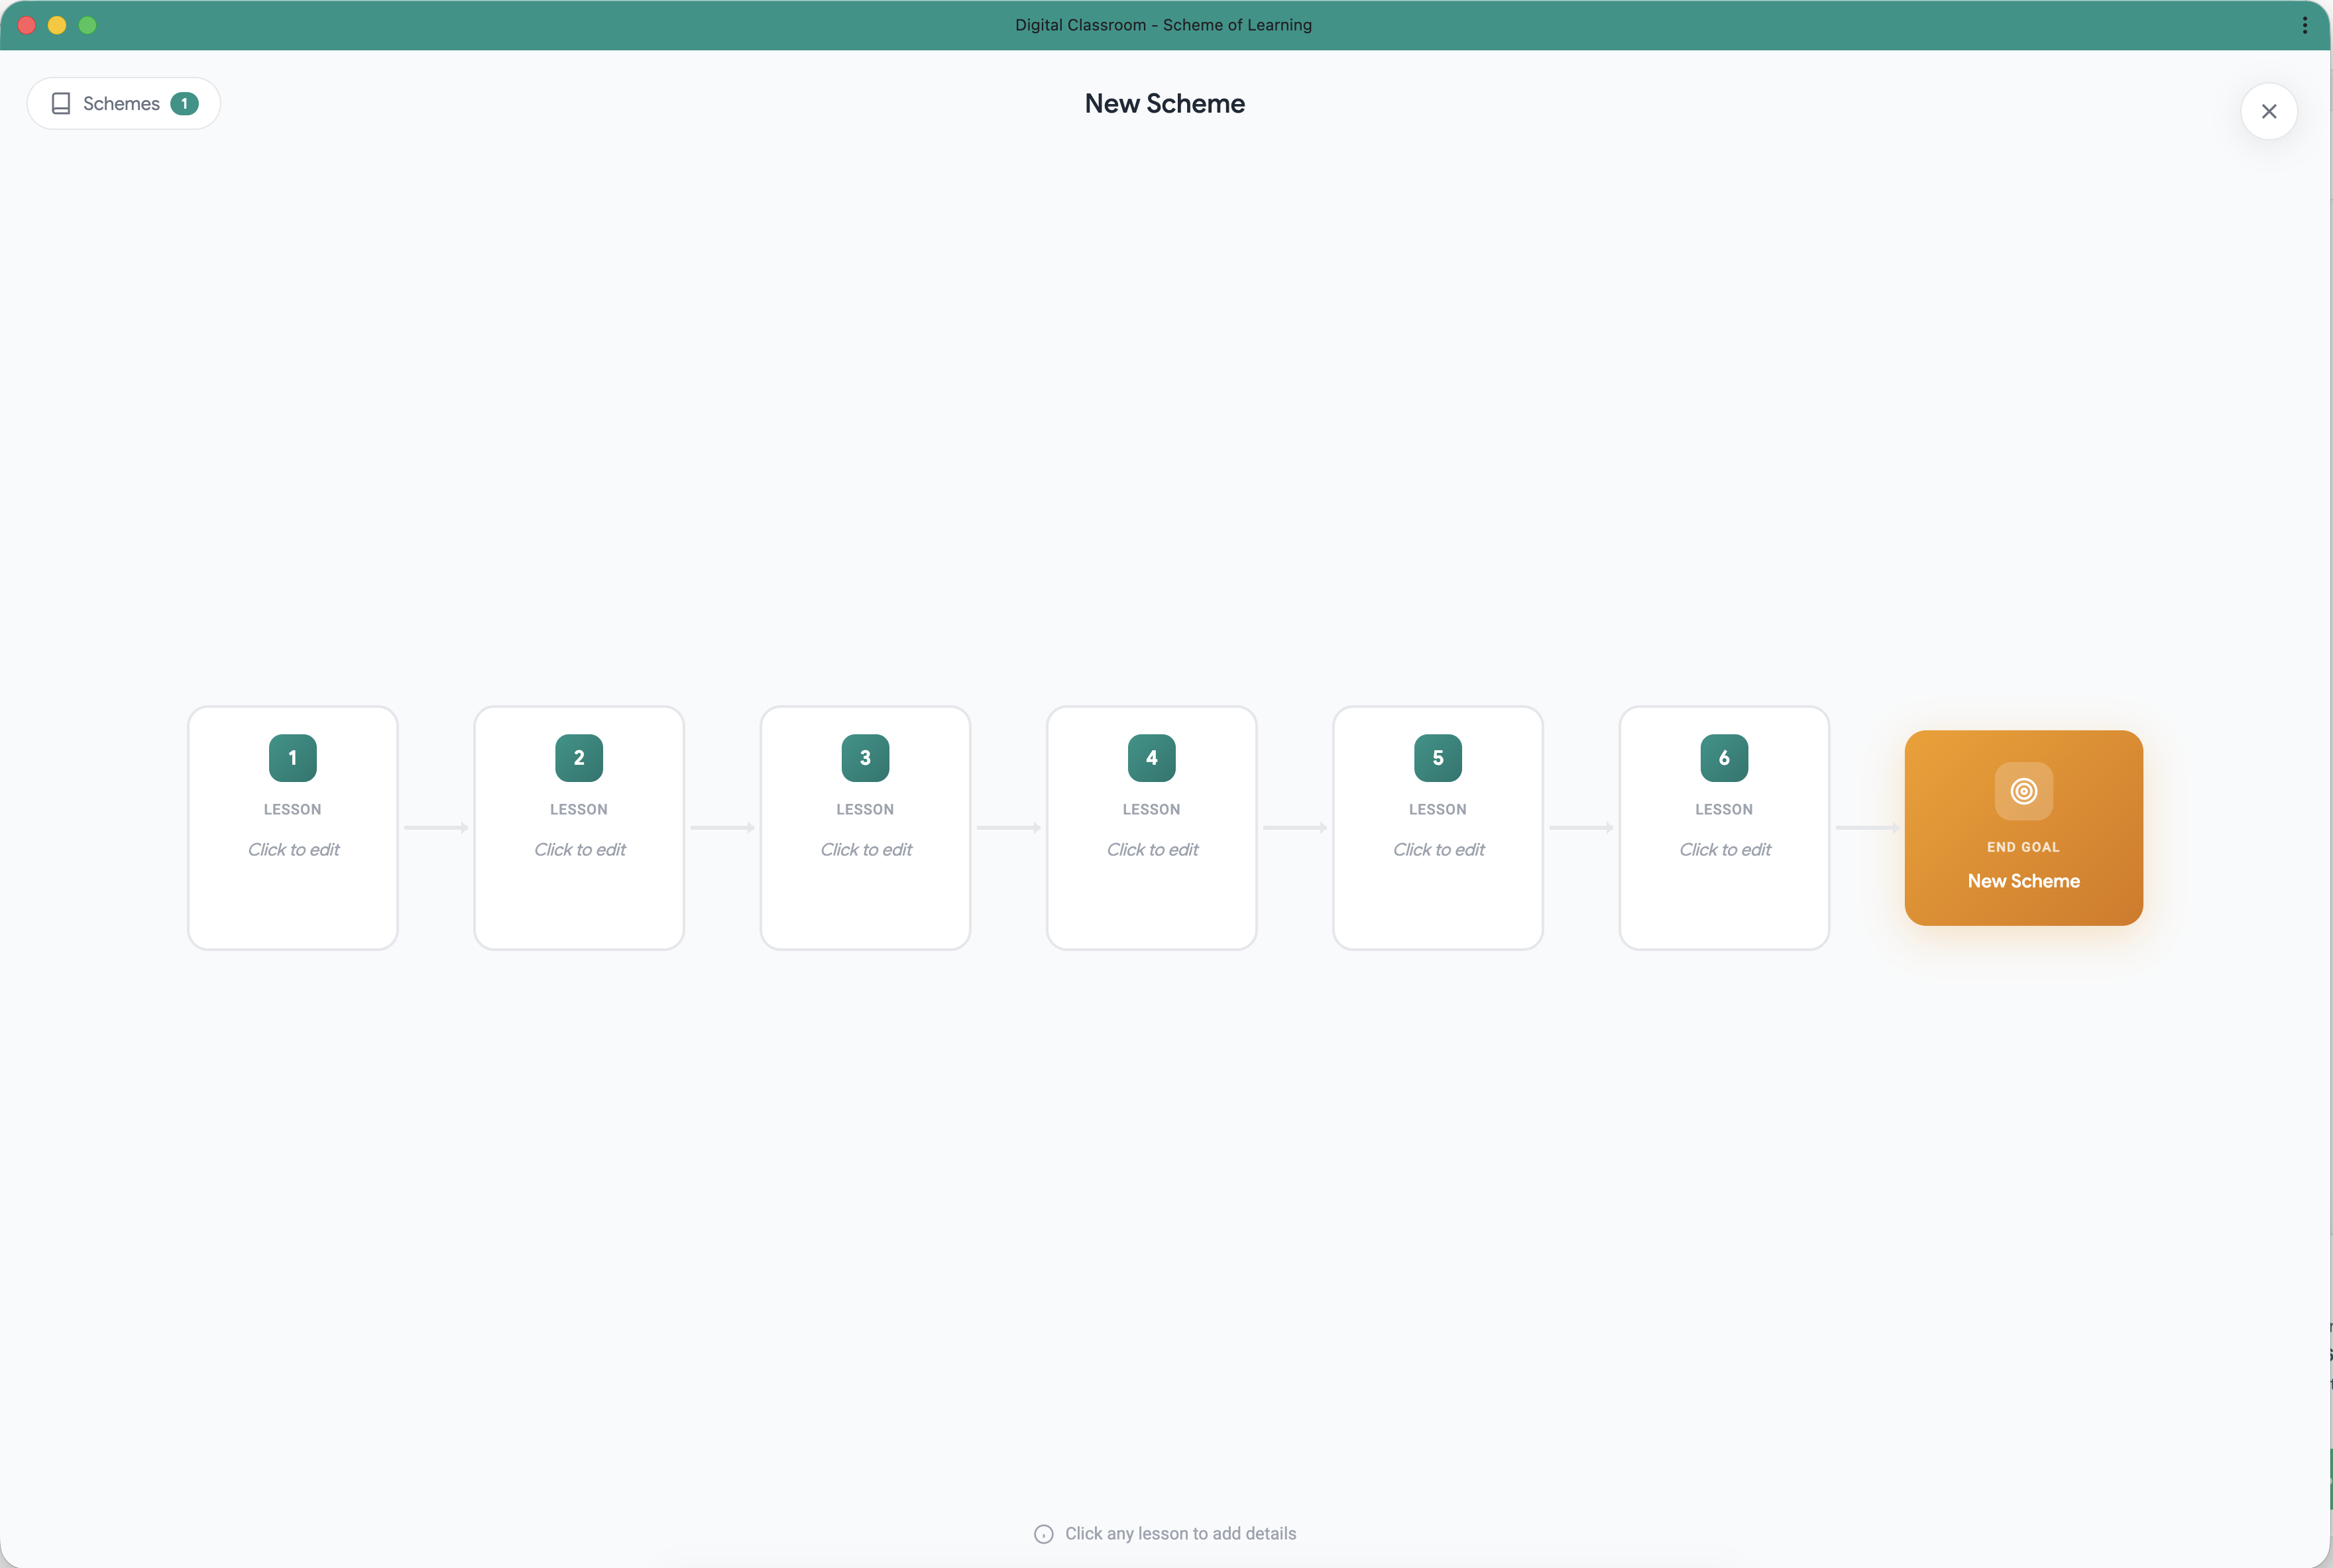Click the book icon on the Schemes button
The image size is (2333, 1568).
(61, 103)
